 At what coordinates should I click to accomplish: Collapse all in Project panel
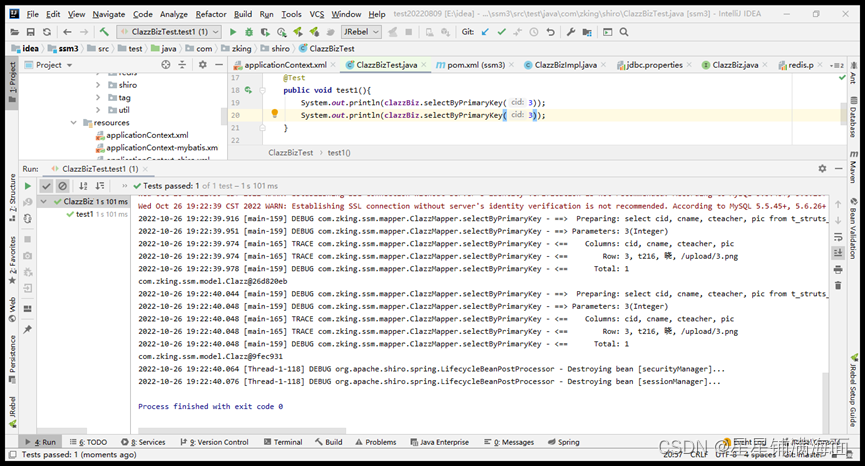[182, 65]
